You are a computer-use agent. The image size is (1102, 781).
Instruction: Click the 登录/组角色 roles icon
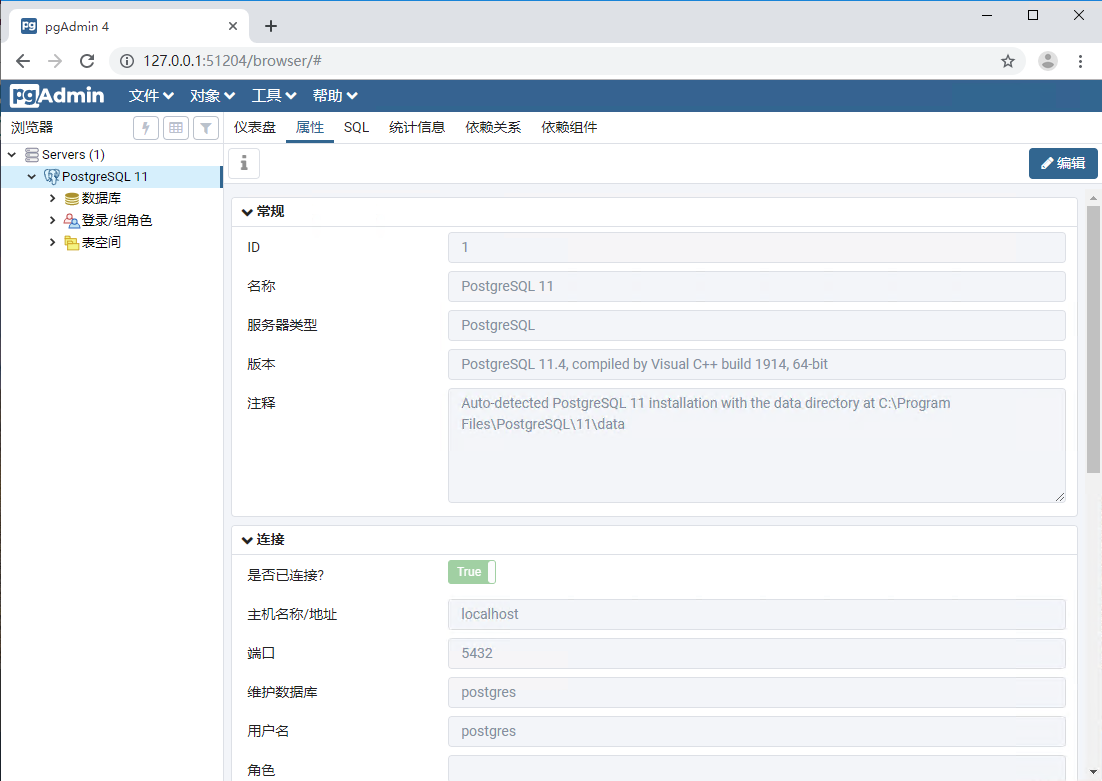tap(72, 221)
